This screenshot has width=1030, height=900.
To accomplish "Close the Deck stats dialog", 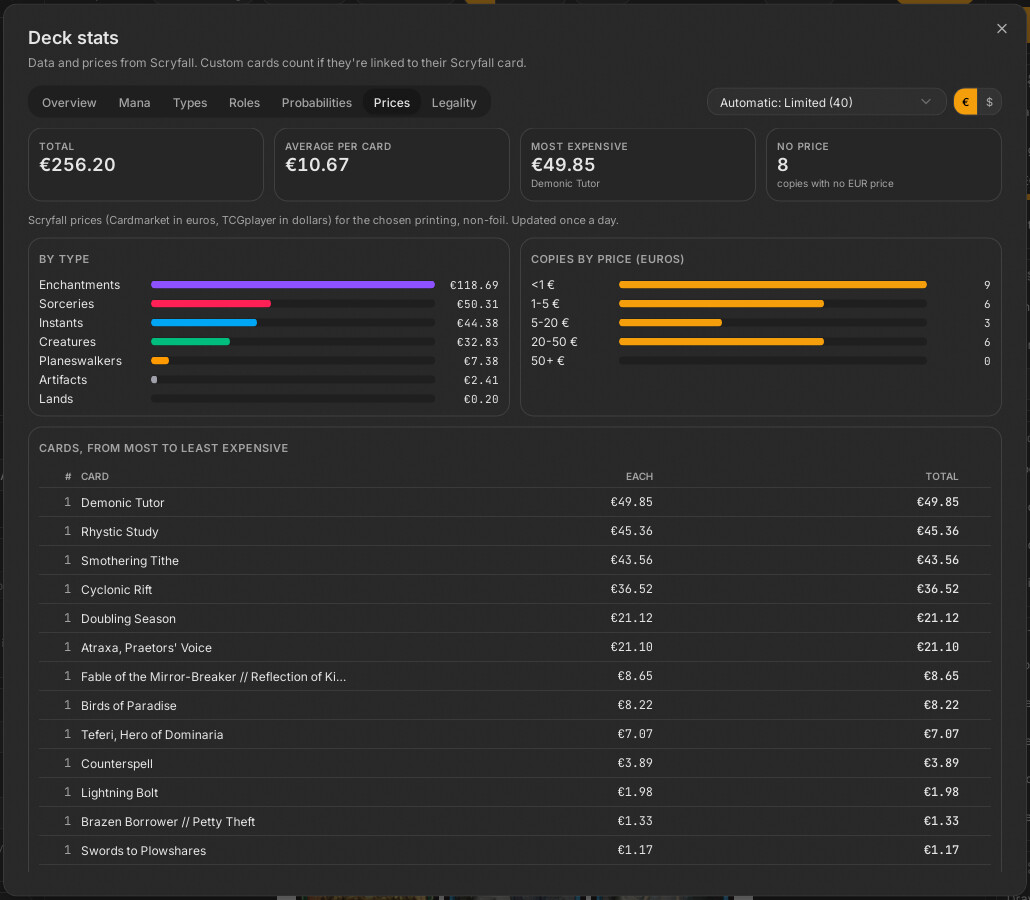I will [x=1001, y=29].
